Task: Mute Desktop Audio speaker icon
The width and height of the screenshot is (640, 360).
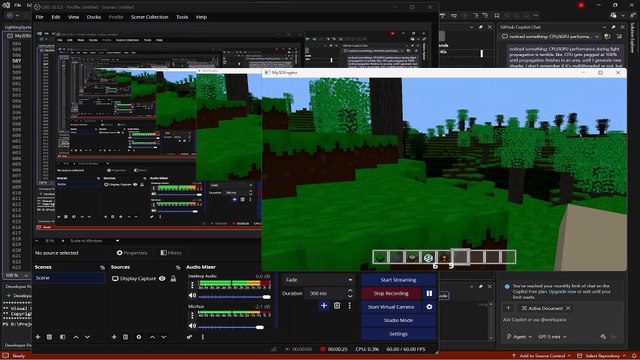Action: point(193,296)
